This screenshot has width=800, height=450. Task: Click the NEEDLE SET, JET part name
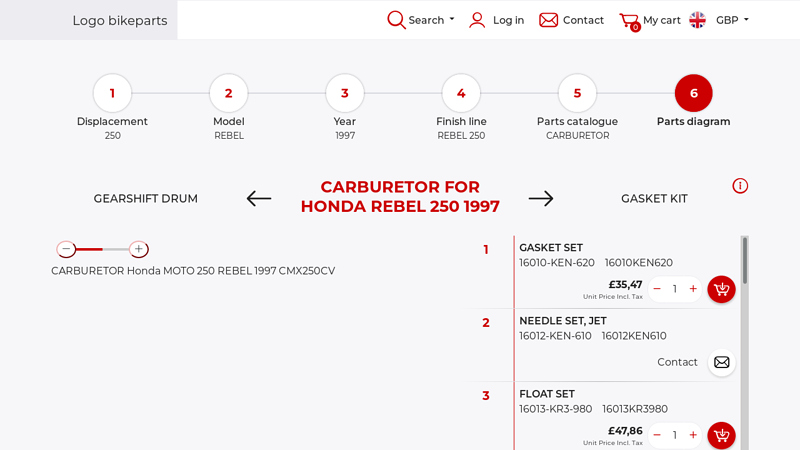point(563,321)
